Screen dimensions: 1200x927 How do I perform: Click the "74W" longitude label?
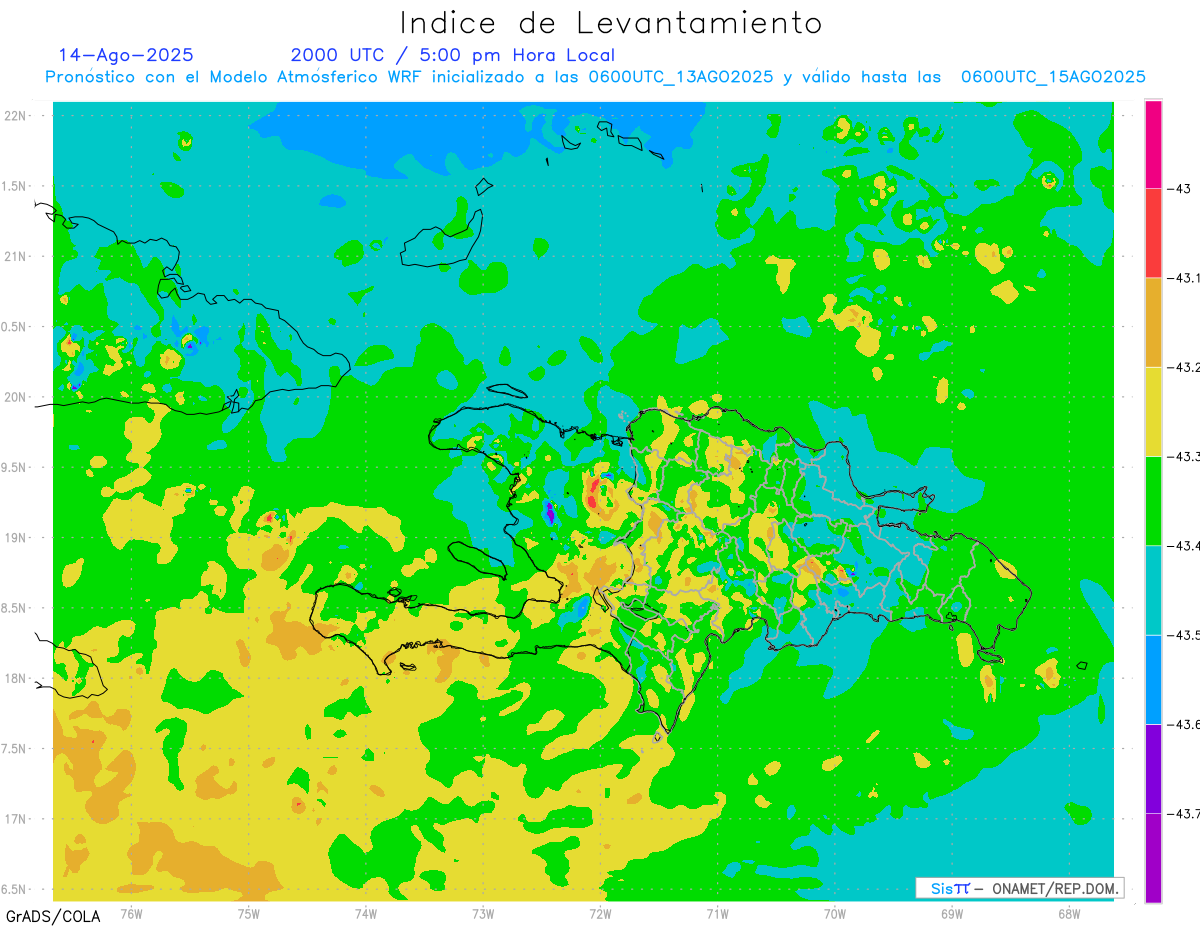(x=366, y=913)
